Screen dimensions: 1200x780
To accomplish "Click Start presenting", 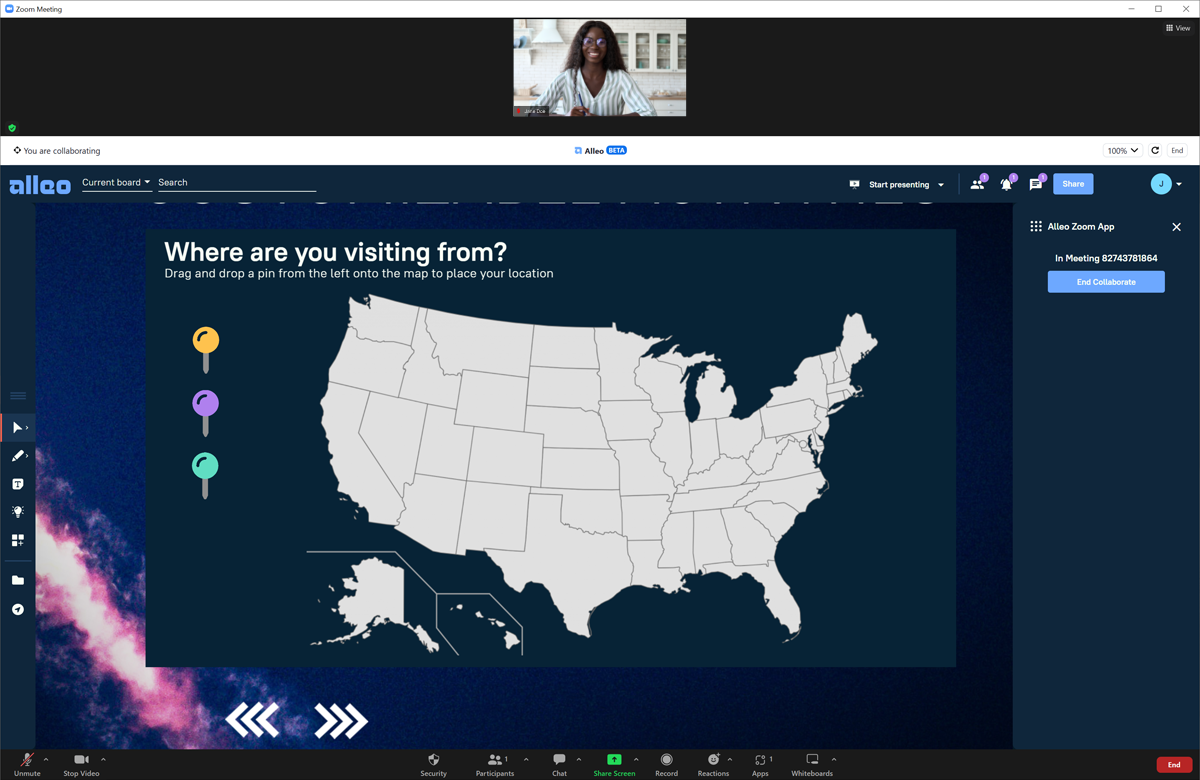I will pos(892,185).
